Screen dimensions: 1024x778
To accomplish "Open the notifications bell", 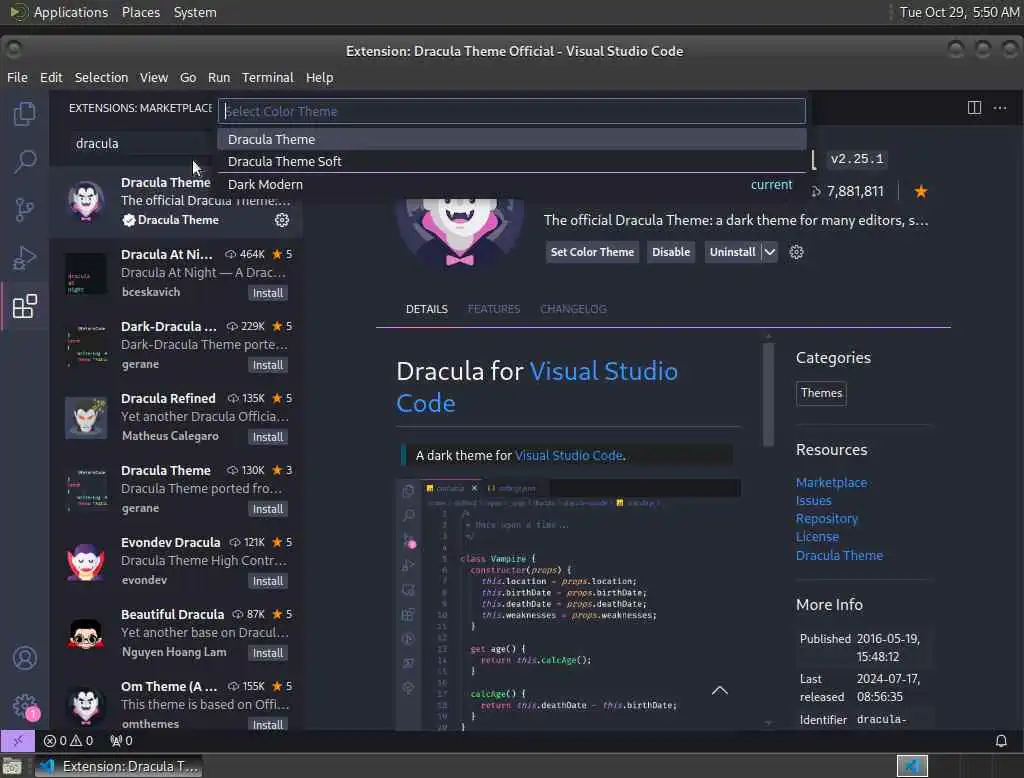I will coord(1000,741).
